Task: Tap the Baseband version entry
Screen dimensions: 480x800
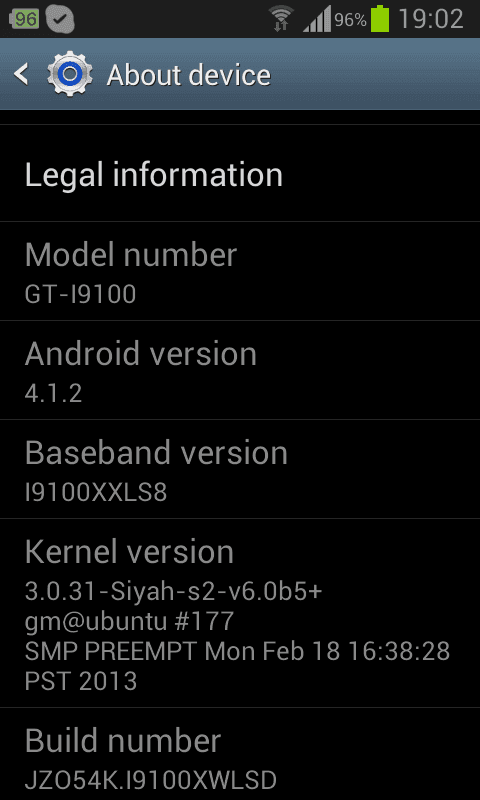Action: (240, 469)
